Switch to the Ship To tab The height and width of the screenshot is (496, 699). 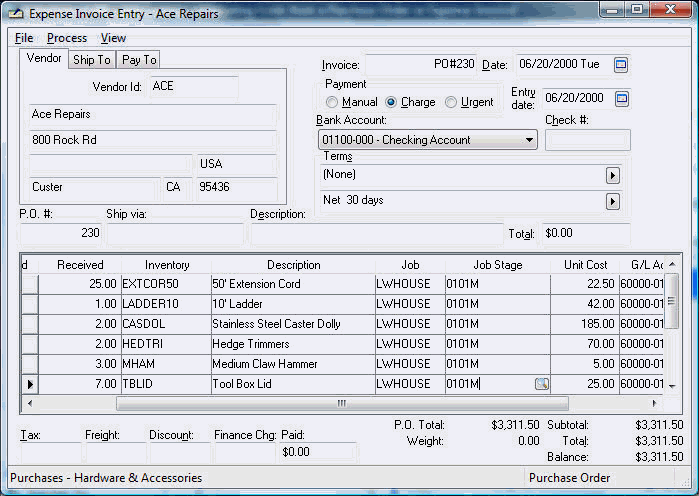click(92, 60)
